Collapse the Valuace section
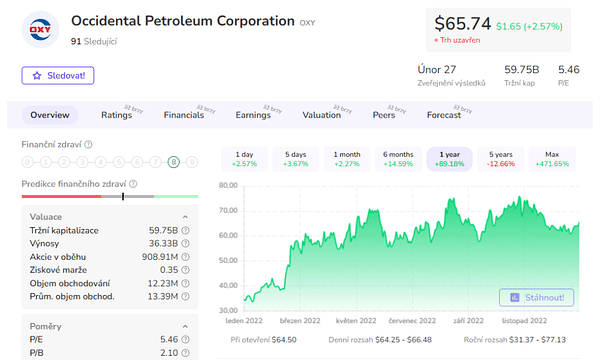This screenshot has width=600, height=360. click(185, 217)
